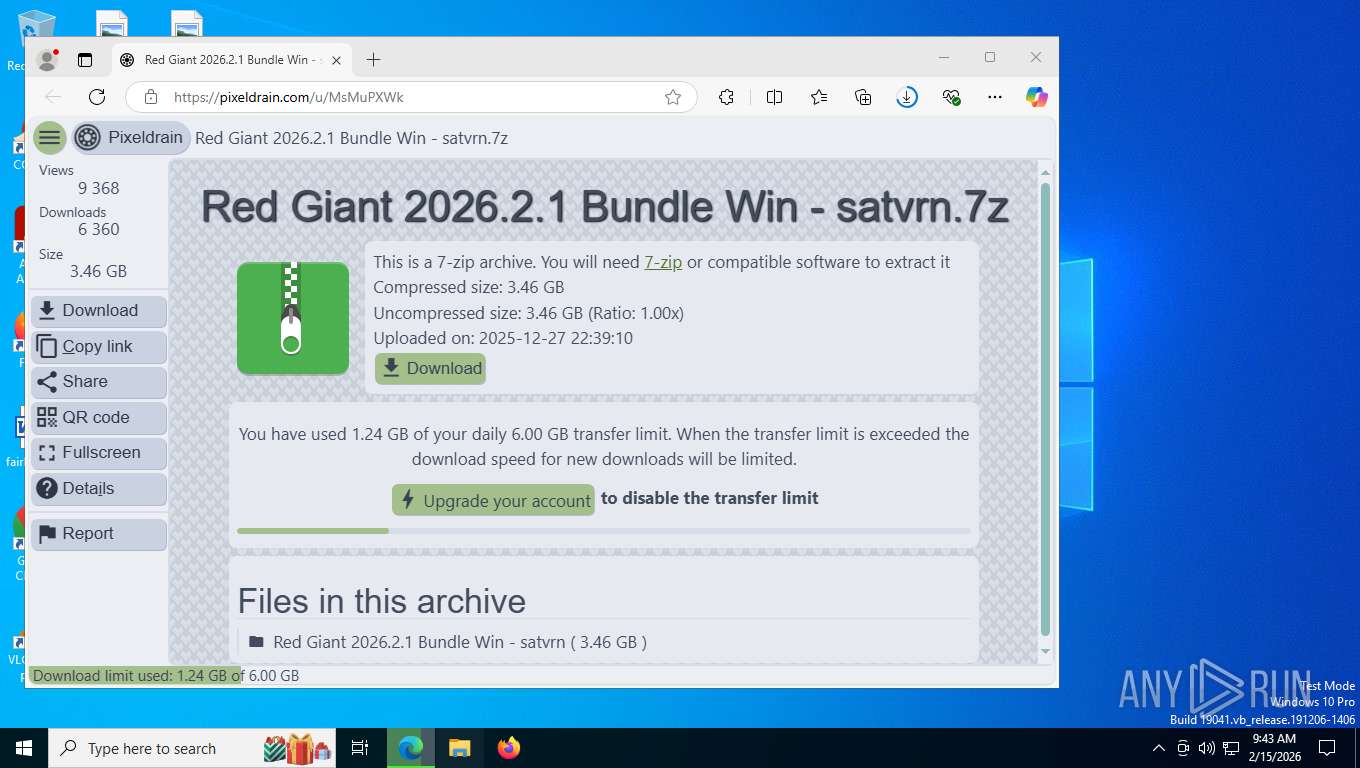The image size is (1360, 768).
Task: Open the notification center
Action: click(1327, 748)
